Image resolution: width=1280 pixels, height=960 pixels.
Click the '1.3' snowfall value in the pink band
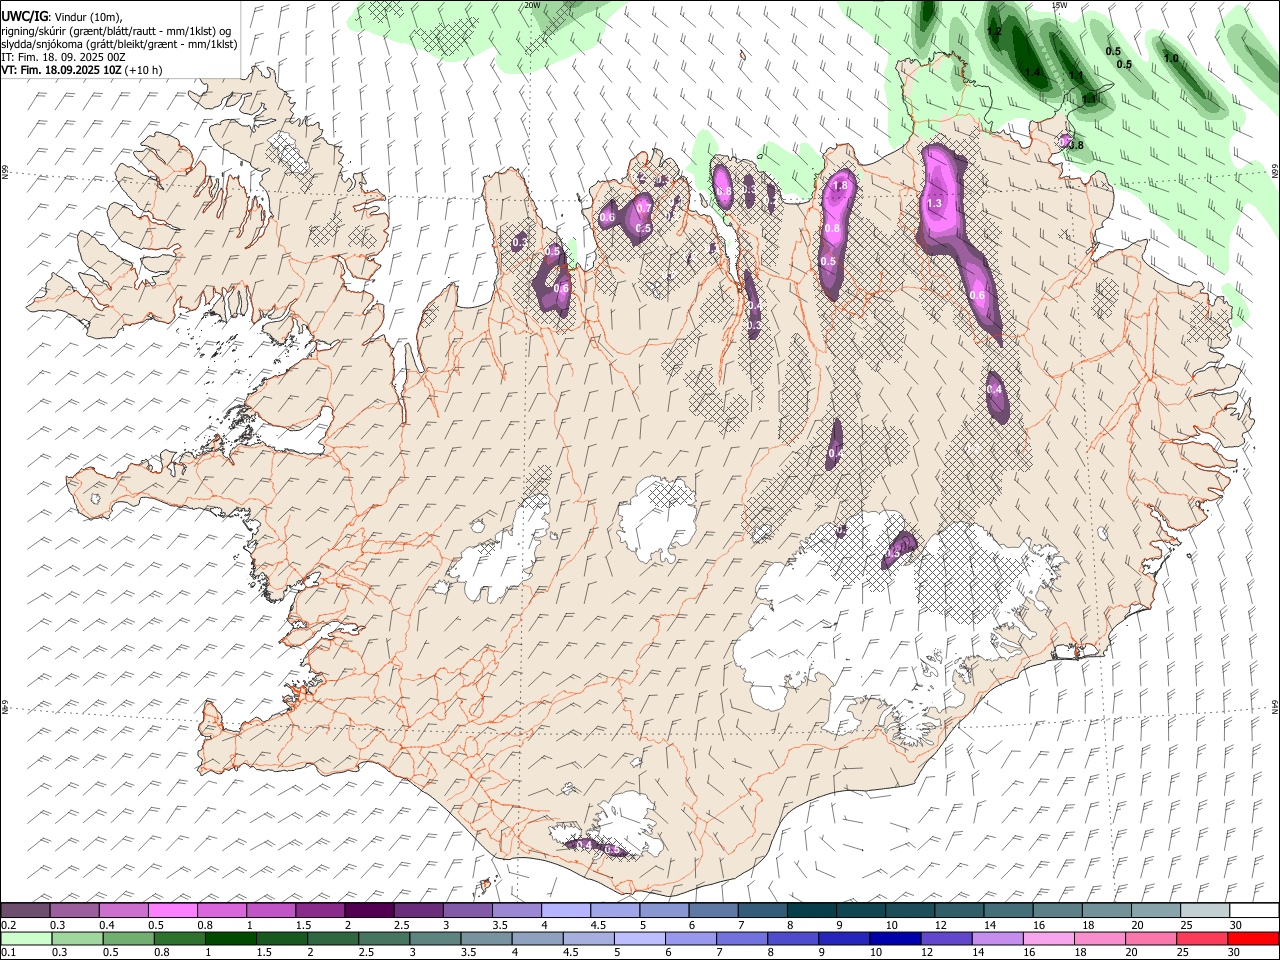click(934, 204)
